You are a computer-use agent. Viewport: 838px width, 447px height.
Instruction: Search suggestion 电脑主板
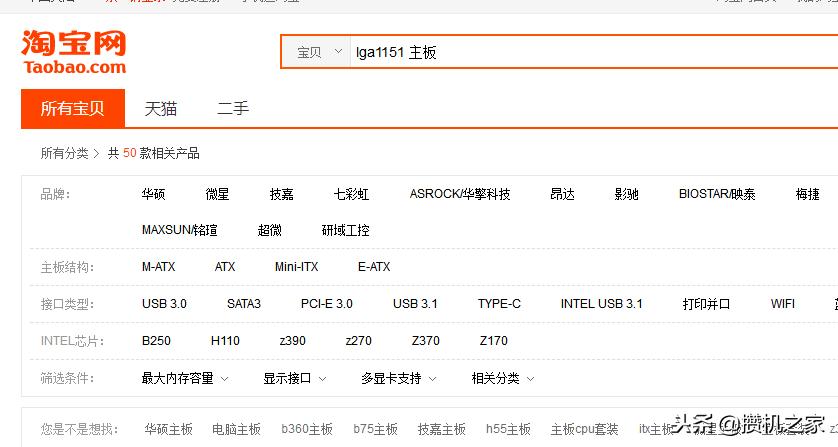(236, 429)
